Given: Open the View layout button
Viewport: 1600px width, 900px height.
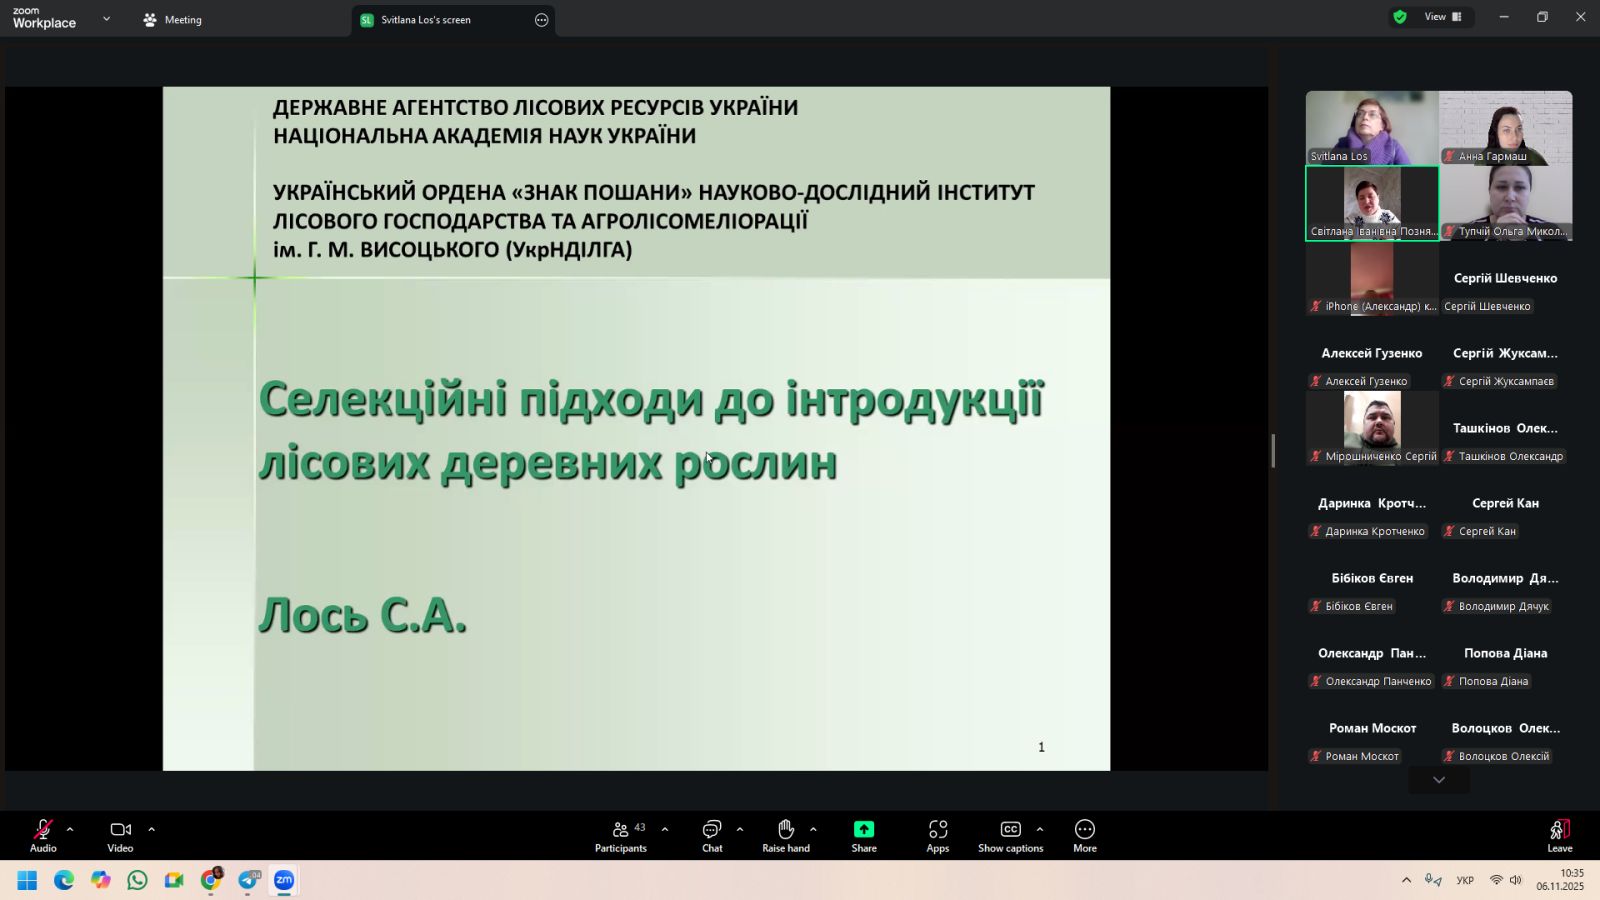Looking at the screenshot, I should (x=1443, y=17).
